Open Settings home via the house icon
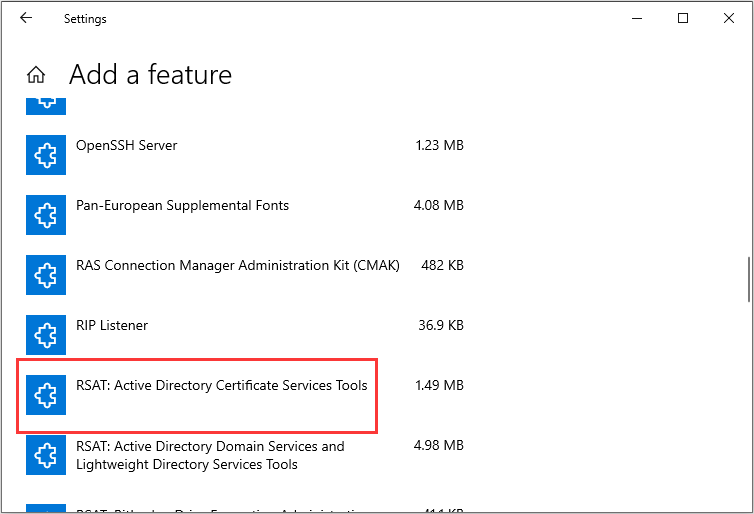This screenshot has width=754, height=514. (36, 75)
